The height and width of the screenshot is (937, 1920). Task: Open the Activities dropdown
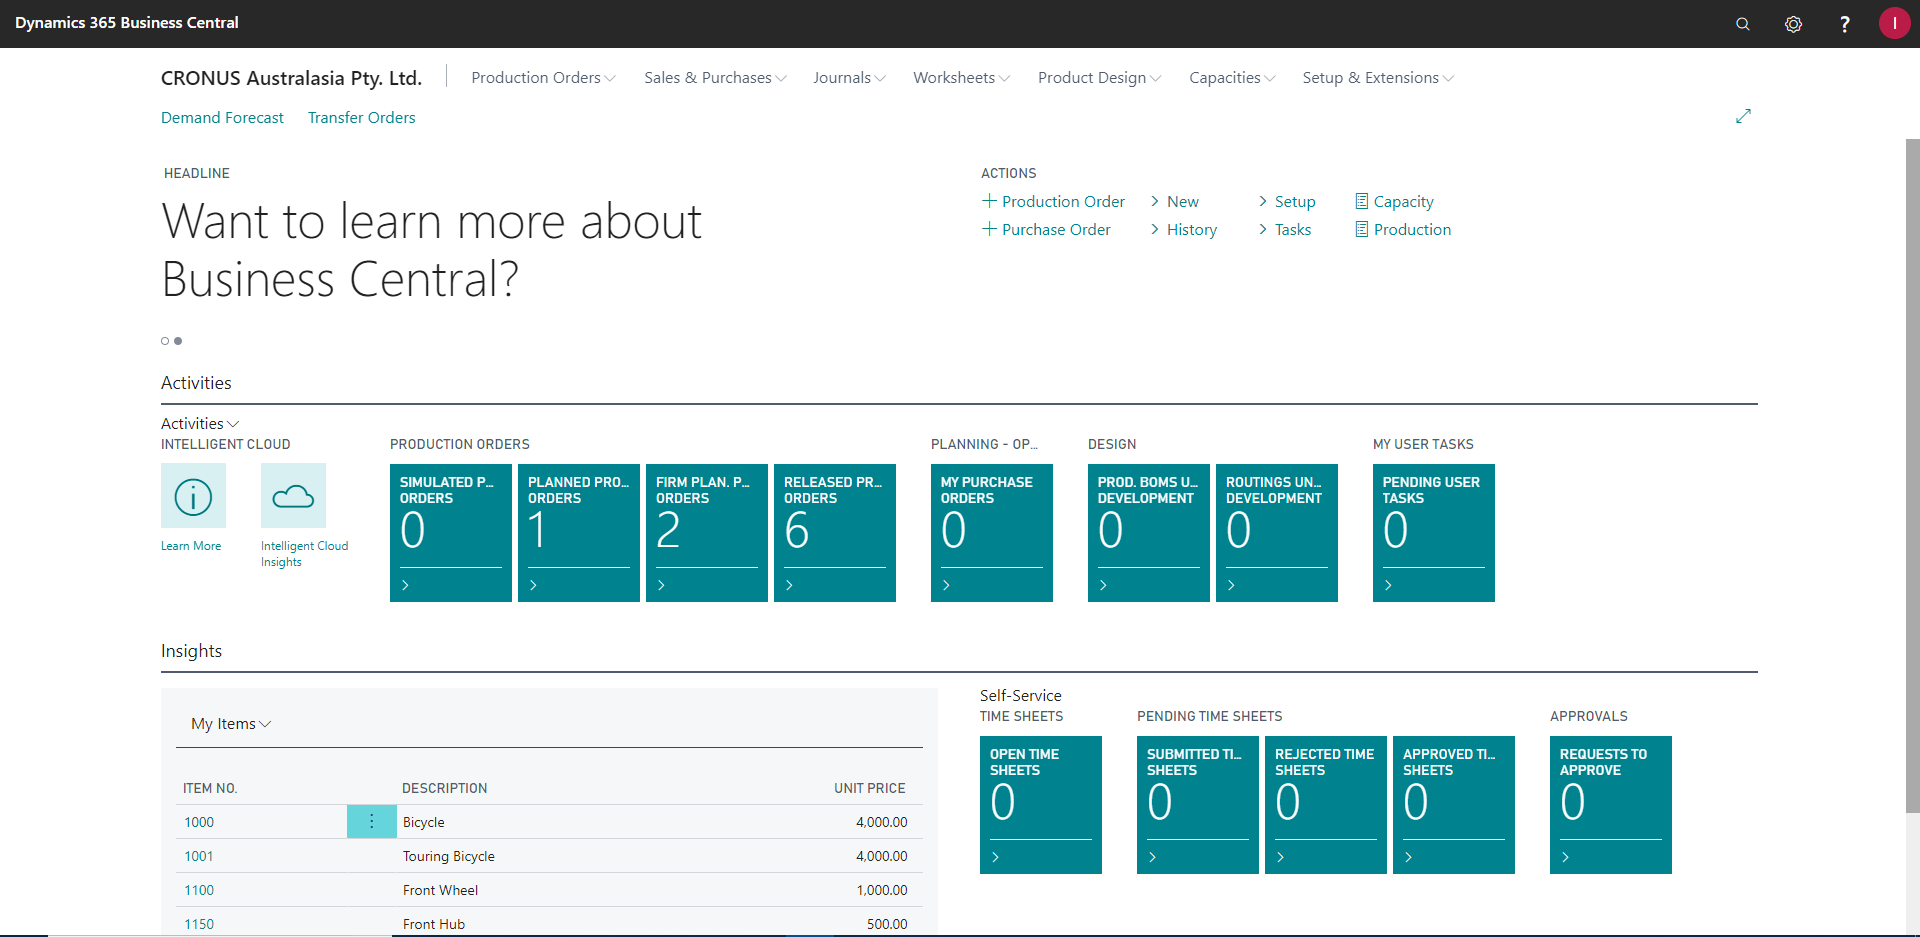point(199,423)
